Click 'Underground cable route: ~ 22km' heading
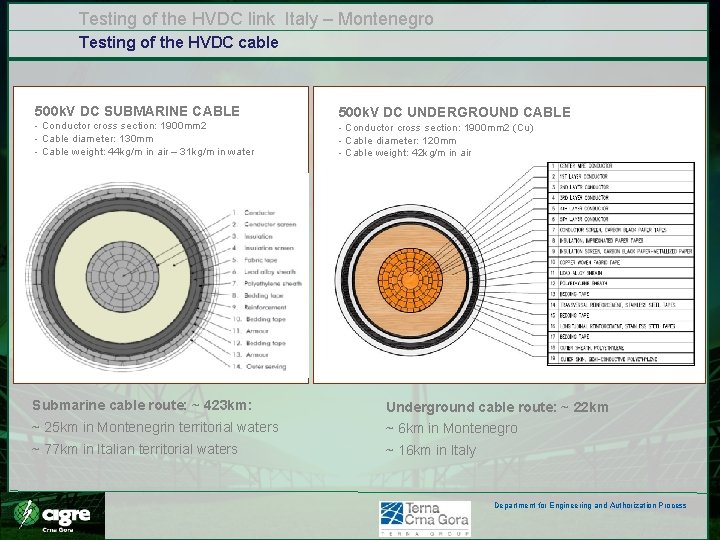 point(497,407)
